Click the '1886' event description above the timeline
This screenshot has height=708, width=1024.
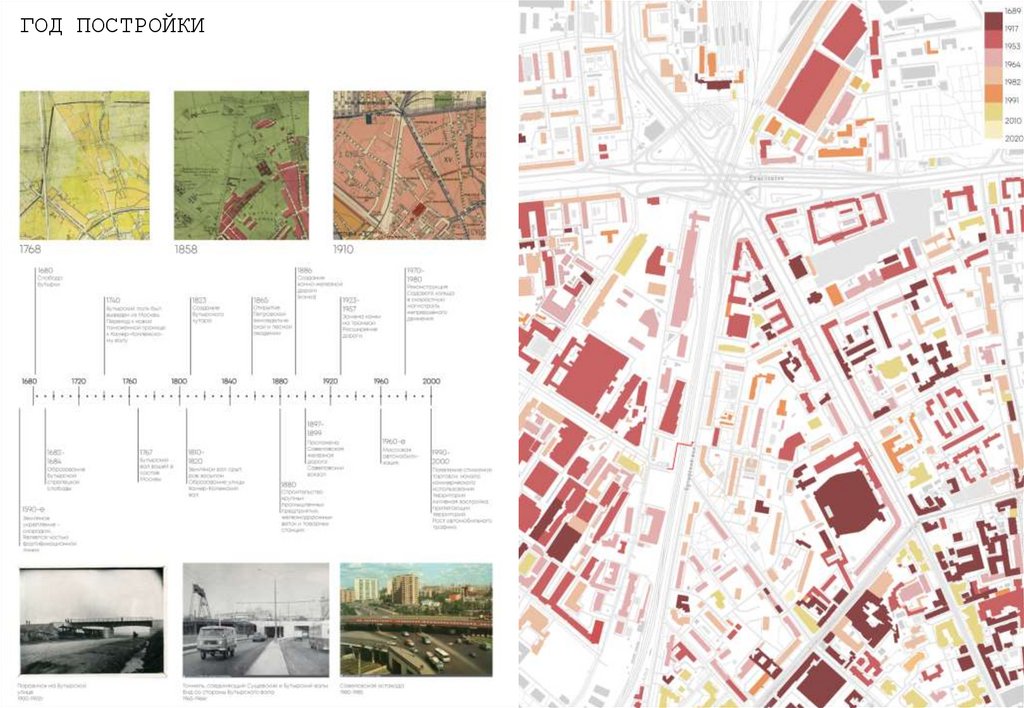coord(319,283)
